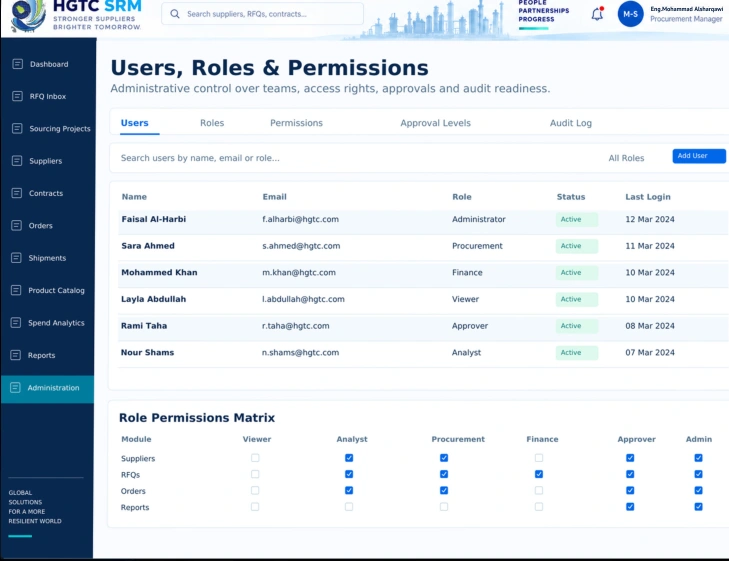Uncheck Orders permission for Procurement
729x561 pixels.
pos(444,490)
